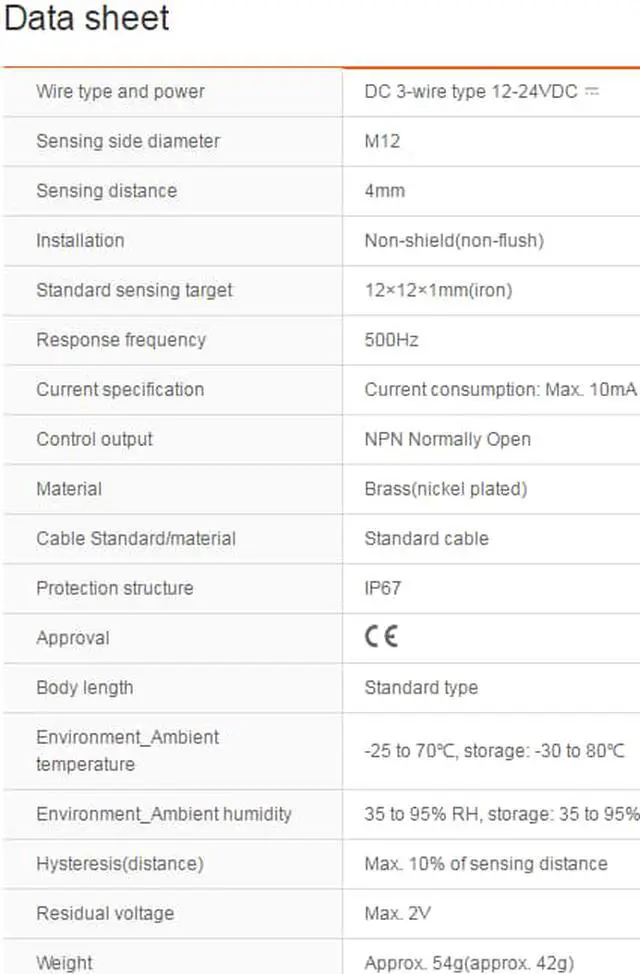
Task: Click the Environment_Ambient temperature label
Action: pyautogui.click(x=127, y=751)
